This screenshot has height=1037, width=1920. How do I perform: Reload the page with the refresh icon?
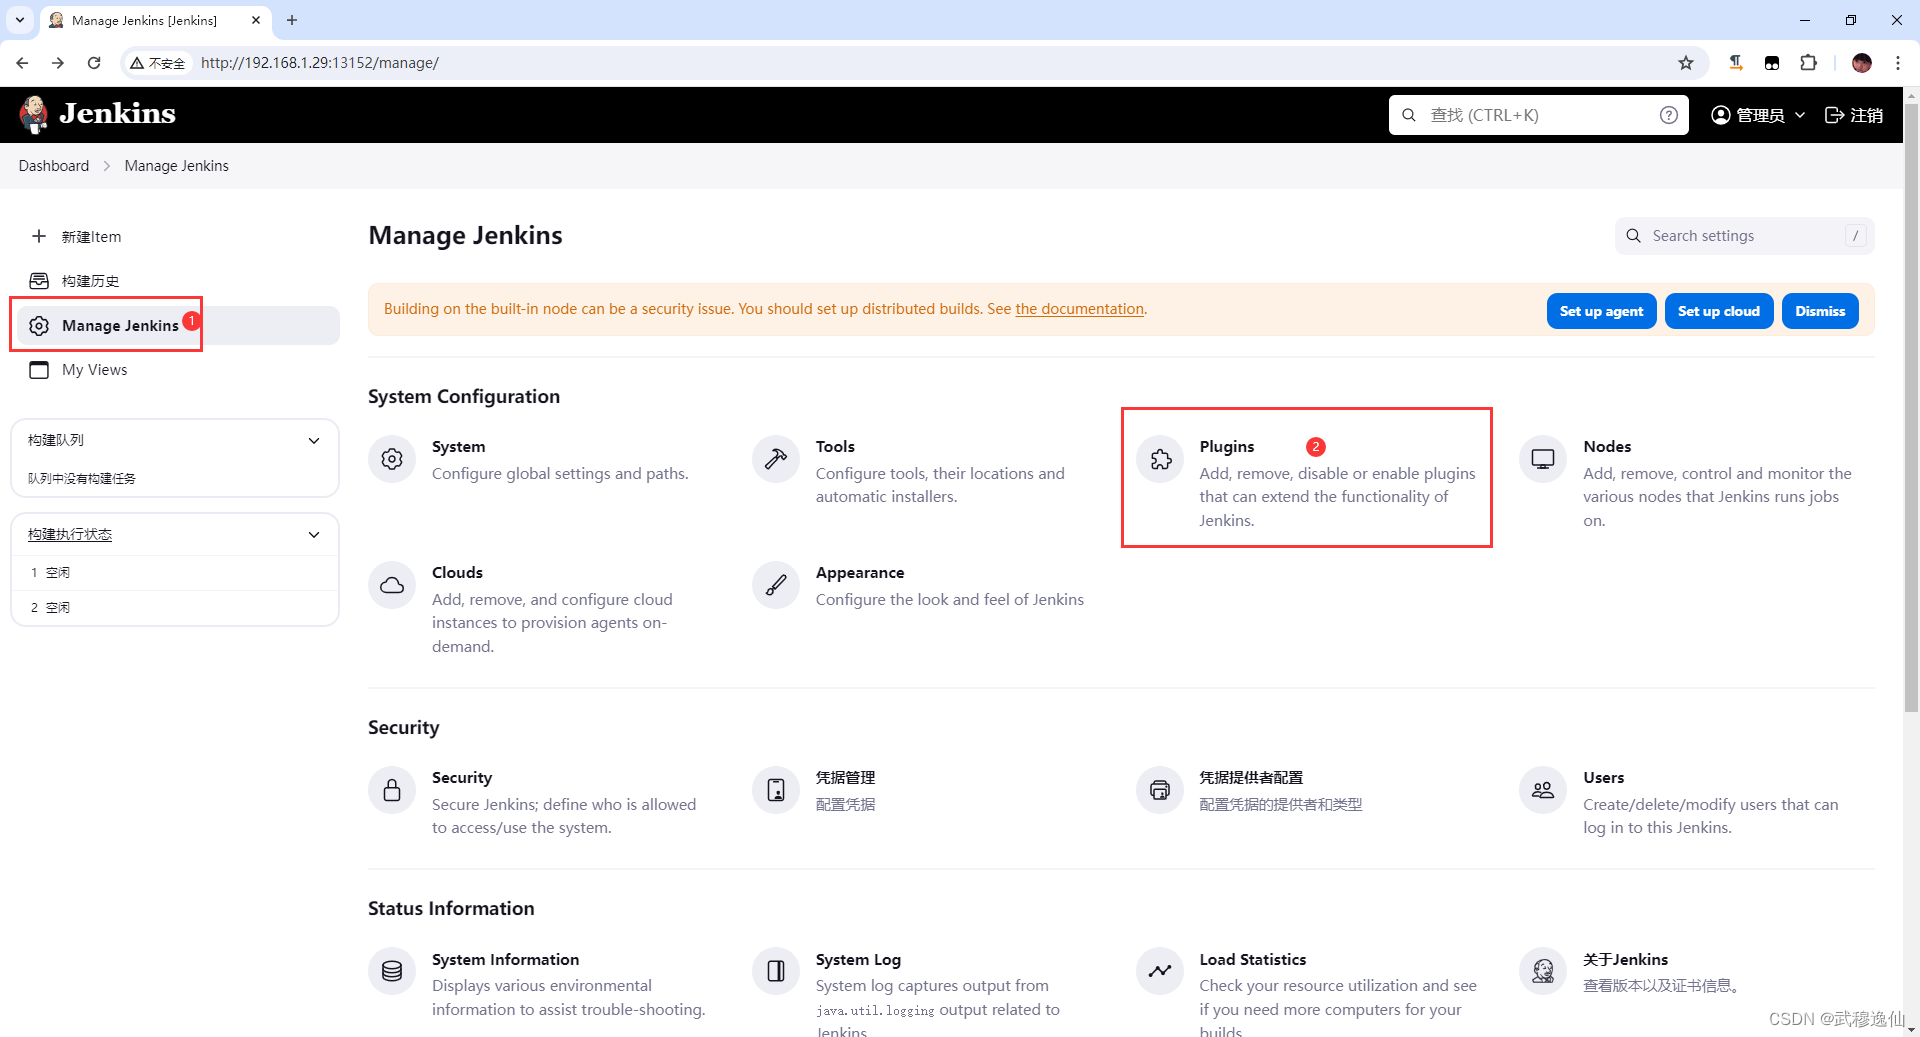click(94, 63)
